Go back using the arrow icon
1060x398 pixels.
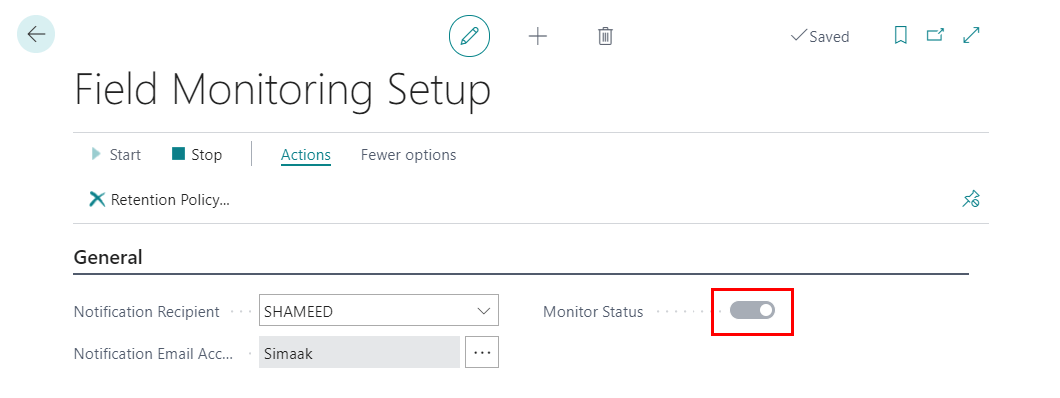36,34
